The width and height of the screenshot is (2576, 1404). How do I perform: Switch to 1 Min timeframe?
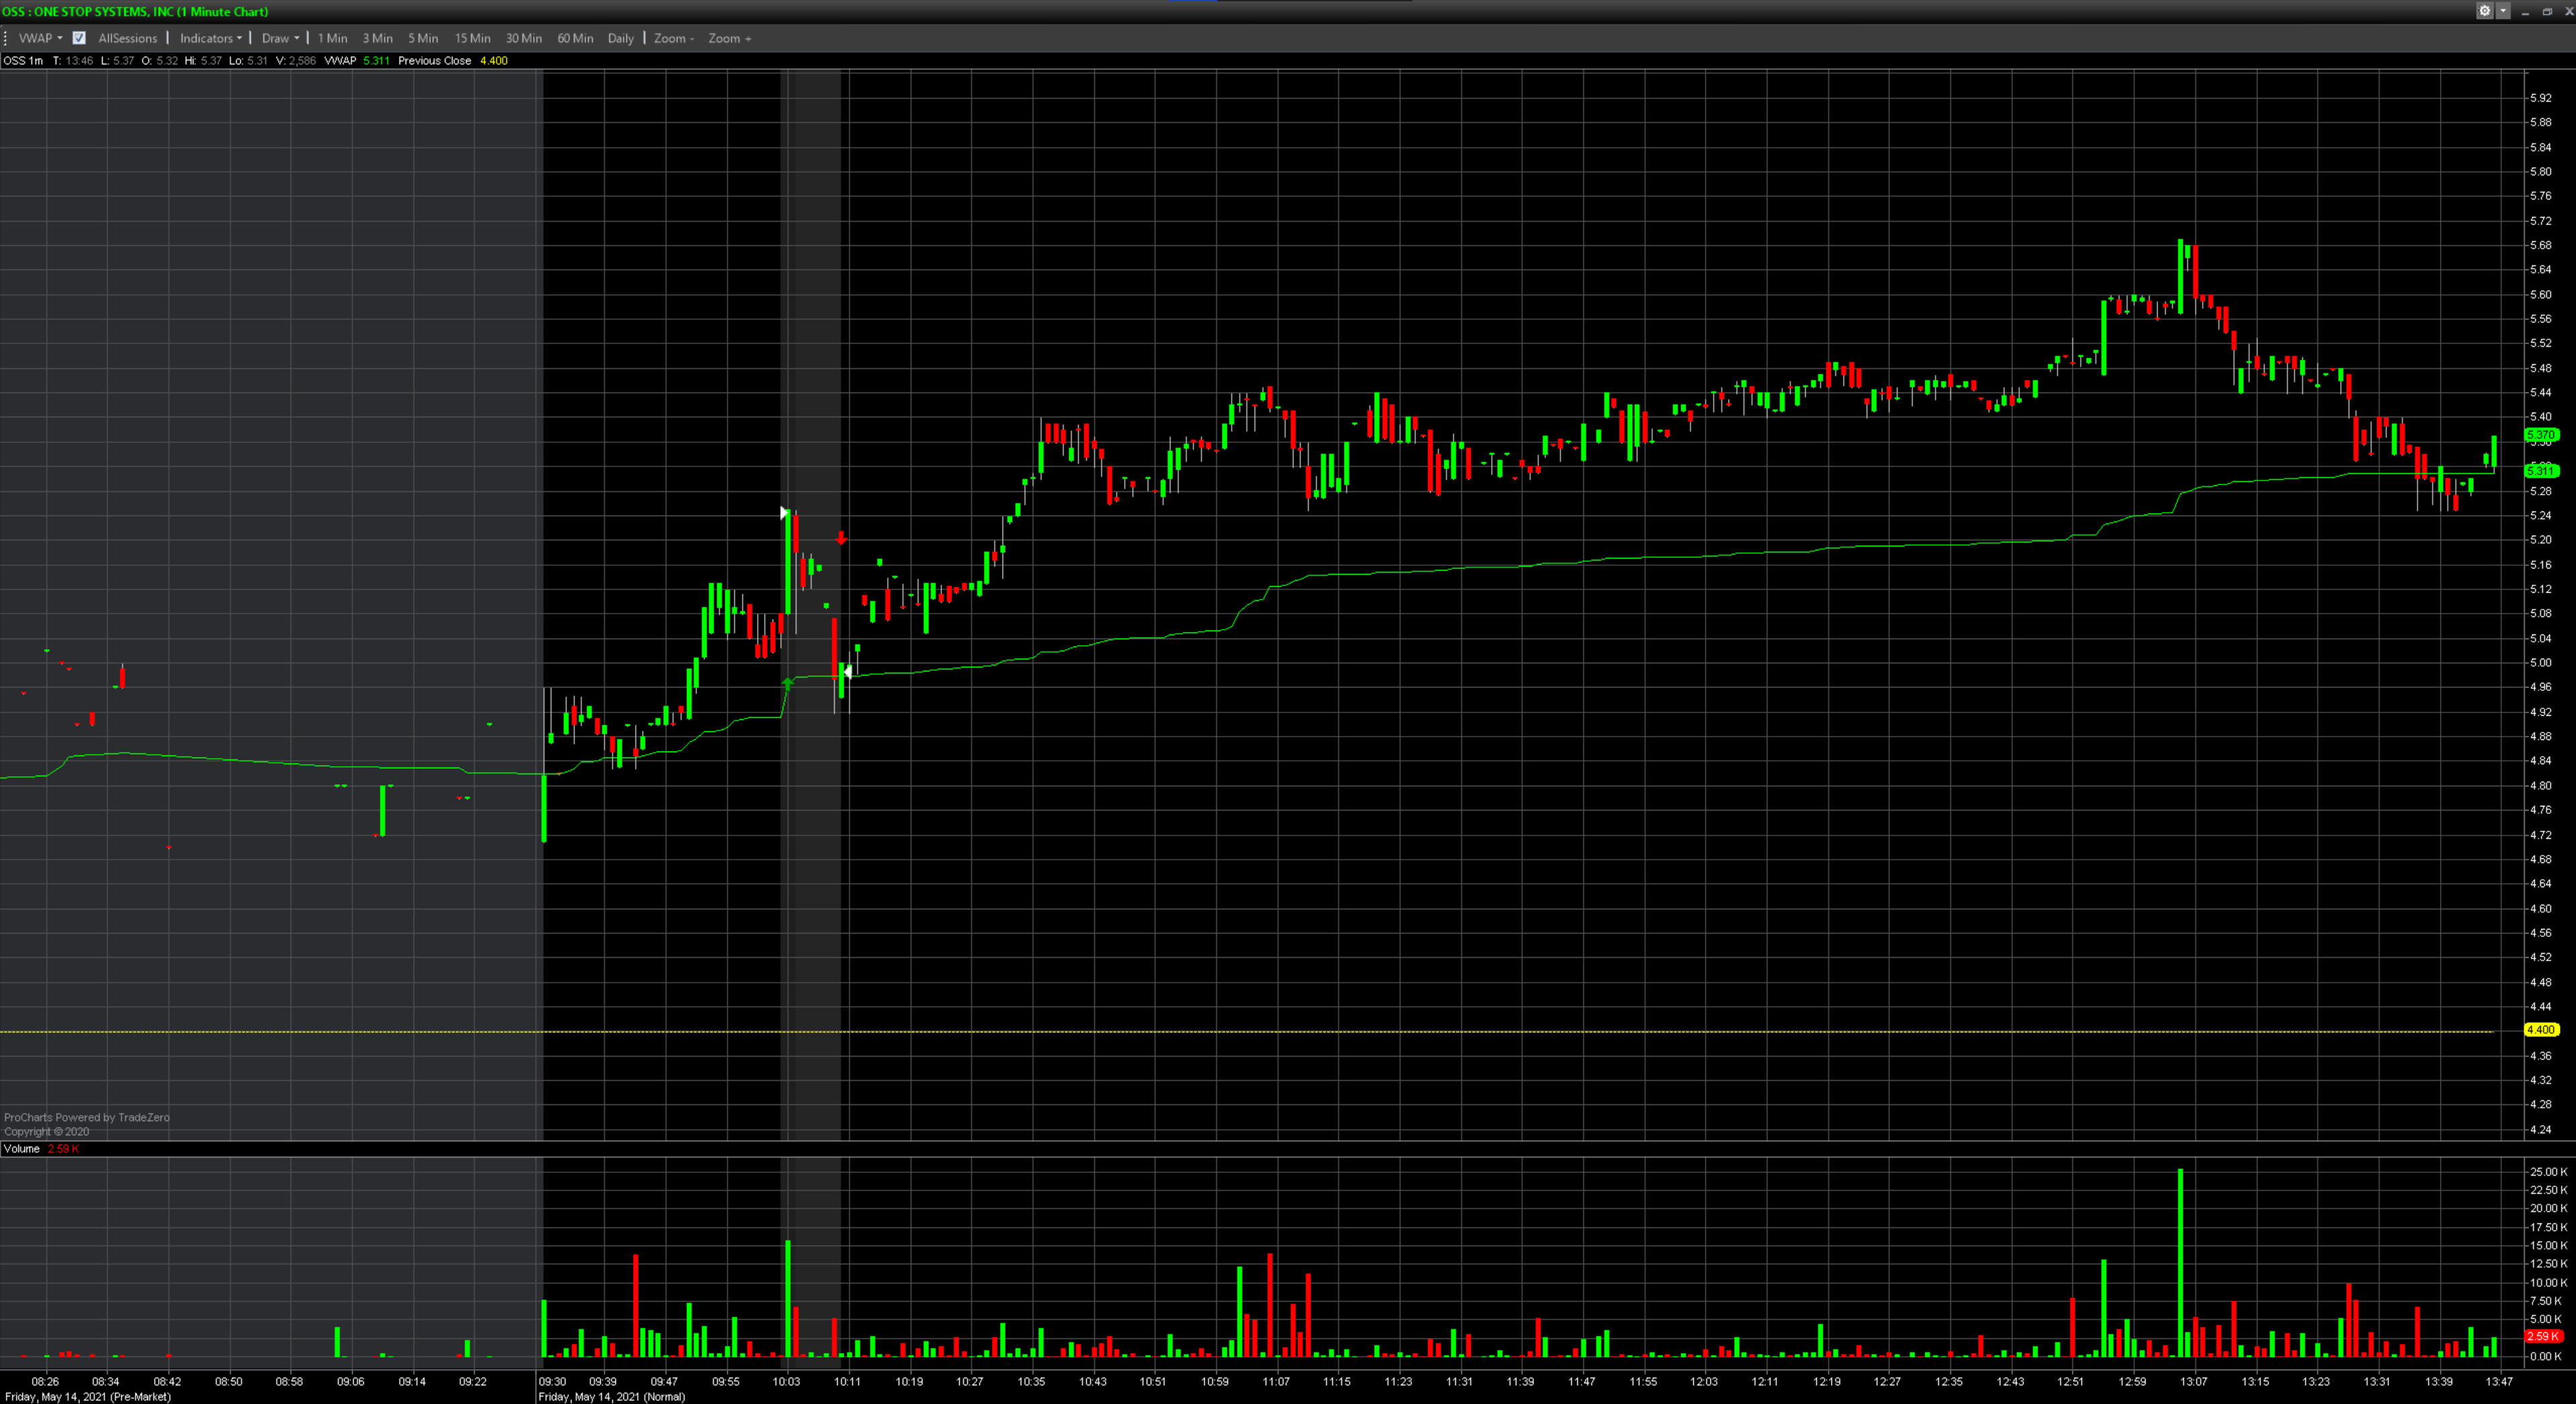pyautogui.click(x=332, y=38)
